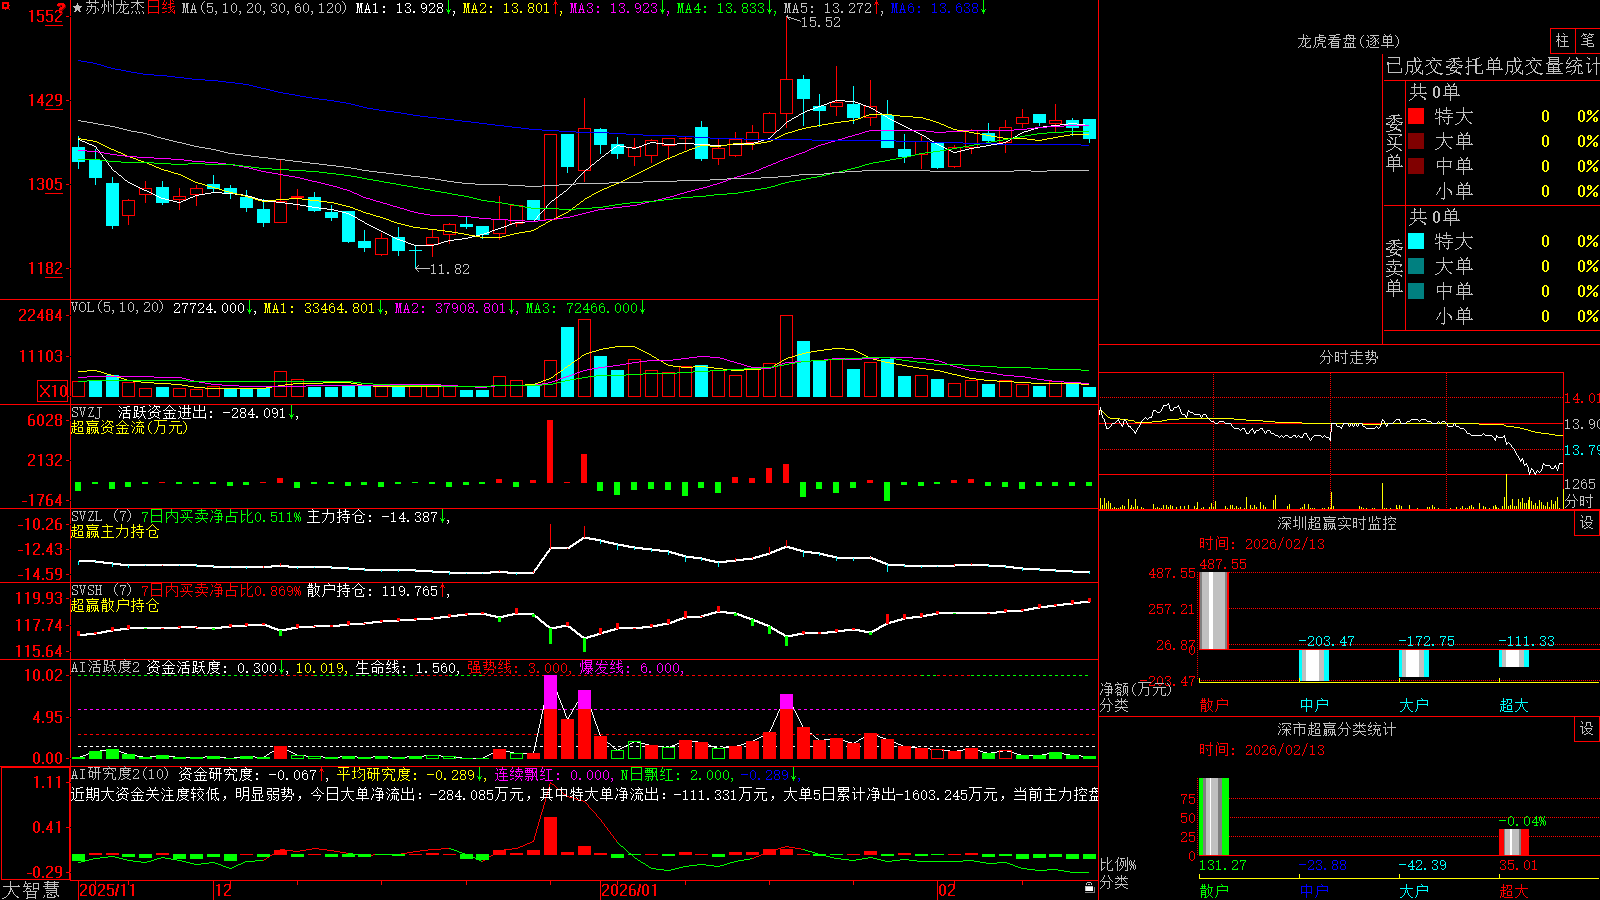This screenshot has height=900, width=1600.
Task: Click the 02 month timeline marker
Action: (946, 890)
